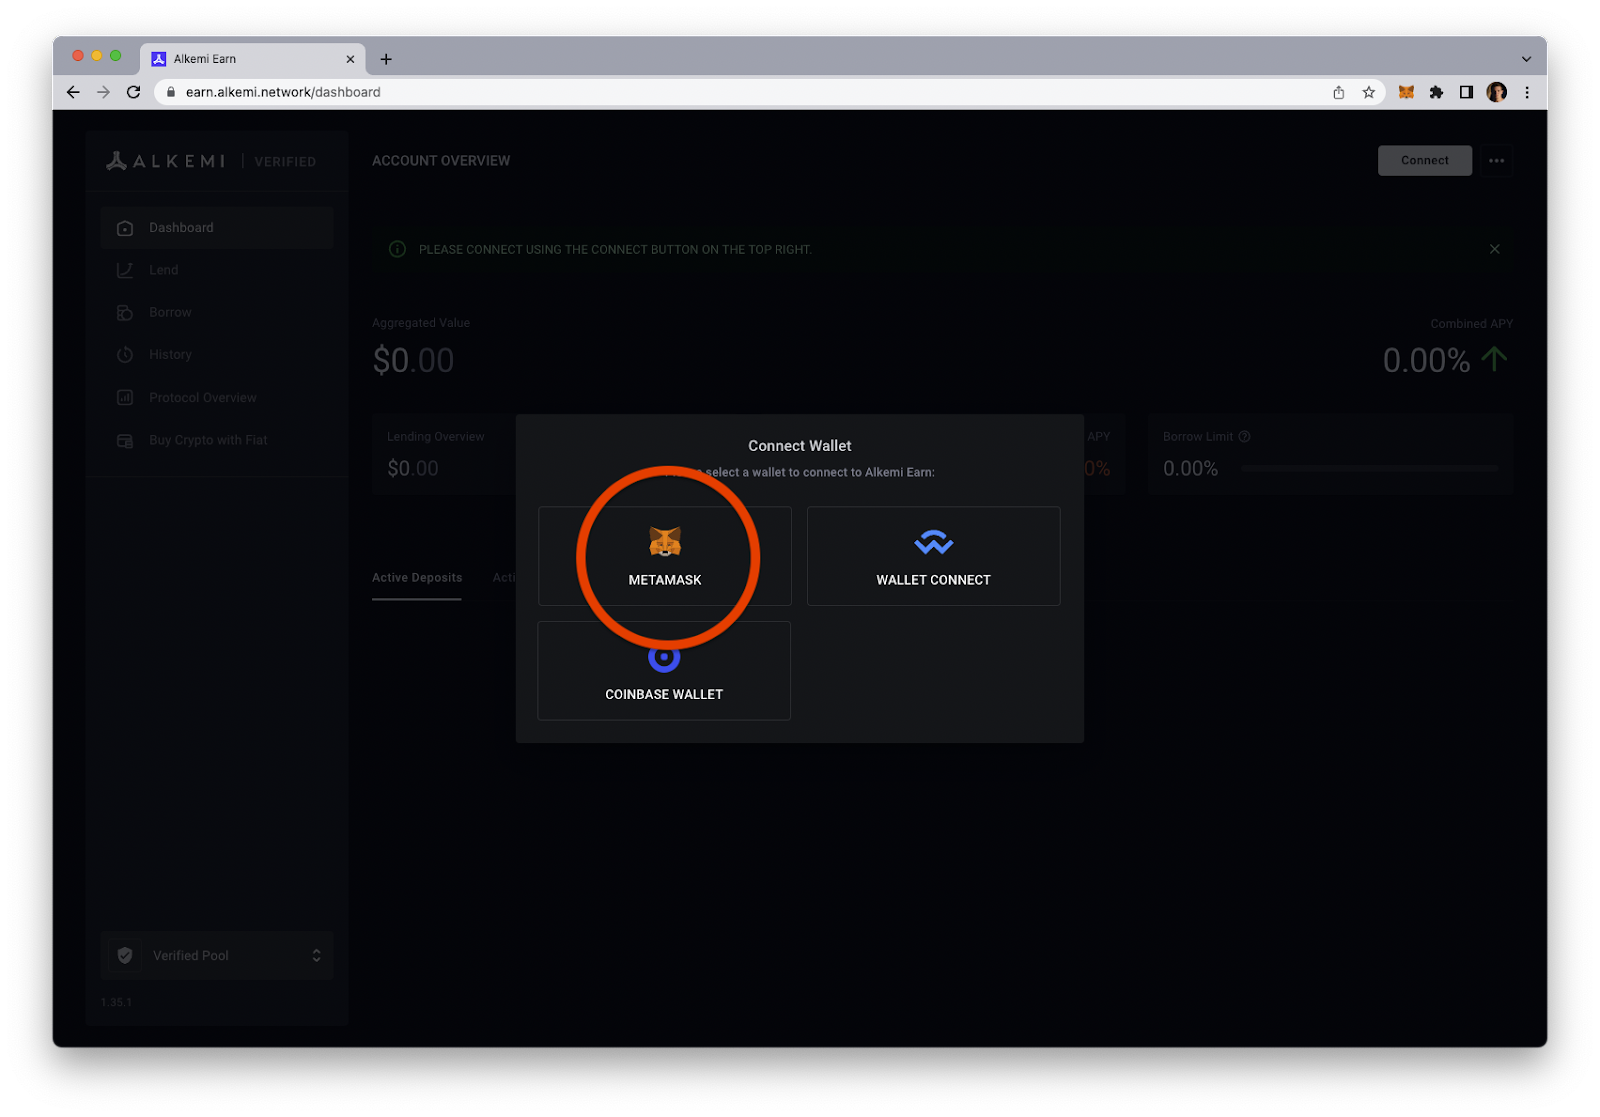Expand the tab search chevron
Image resolution: width=1600 pixels, height=1117 pixels.
[x=1526, y=59]
